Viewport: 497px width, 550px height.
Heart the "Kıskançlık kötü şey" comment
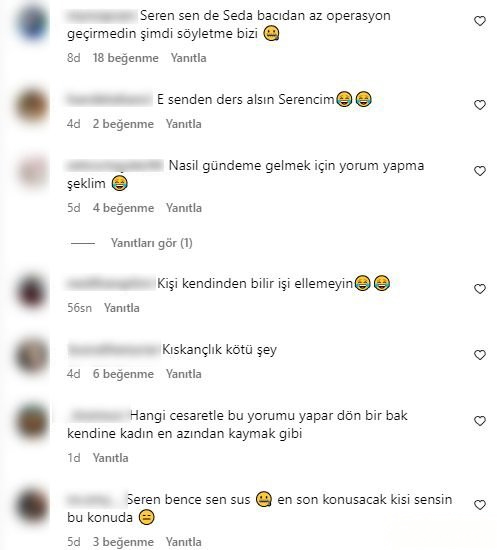point(480,355)
